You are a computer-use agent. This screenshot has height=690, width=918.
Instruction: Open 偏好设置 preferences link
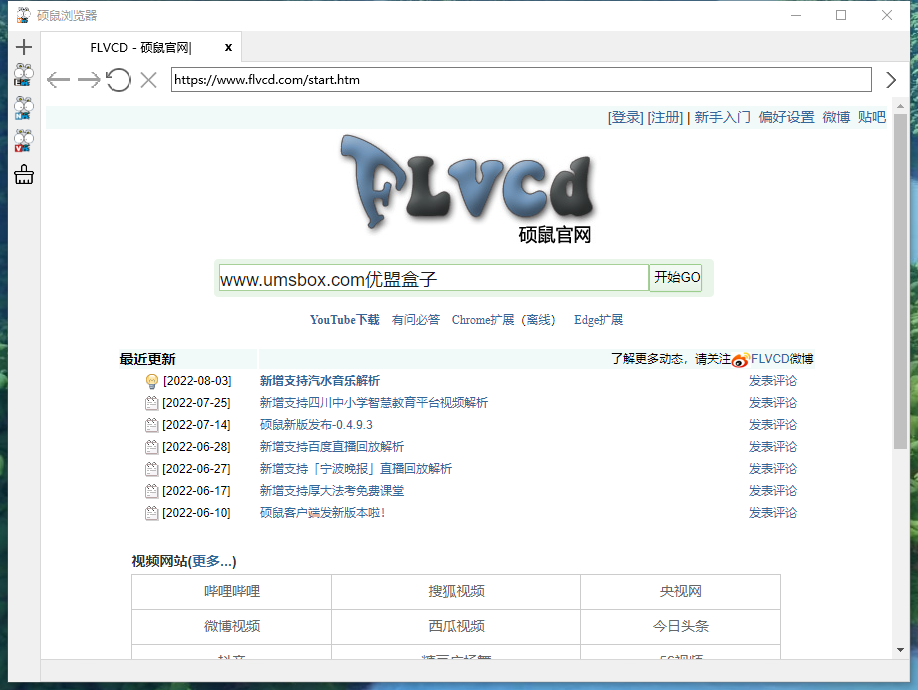coord(786,118)
